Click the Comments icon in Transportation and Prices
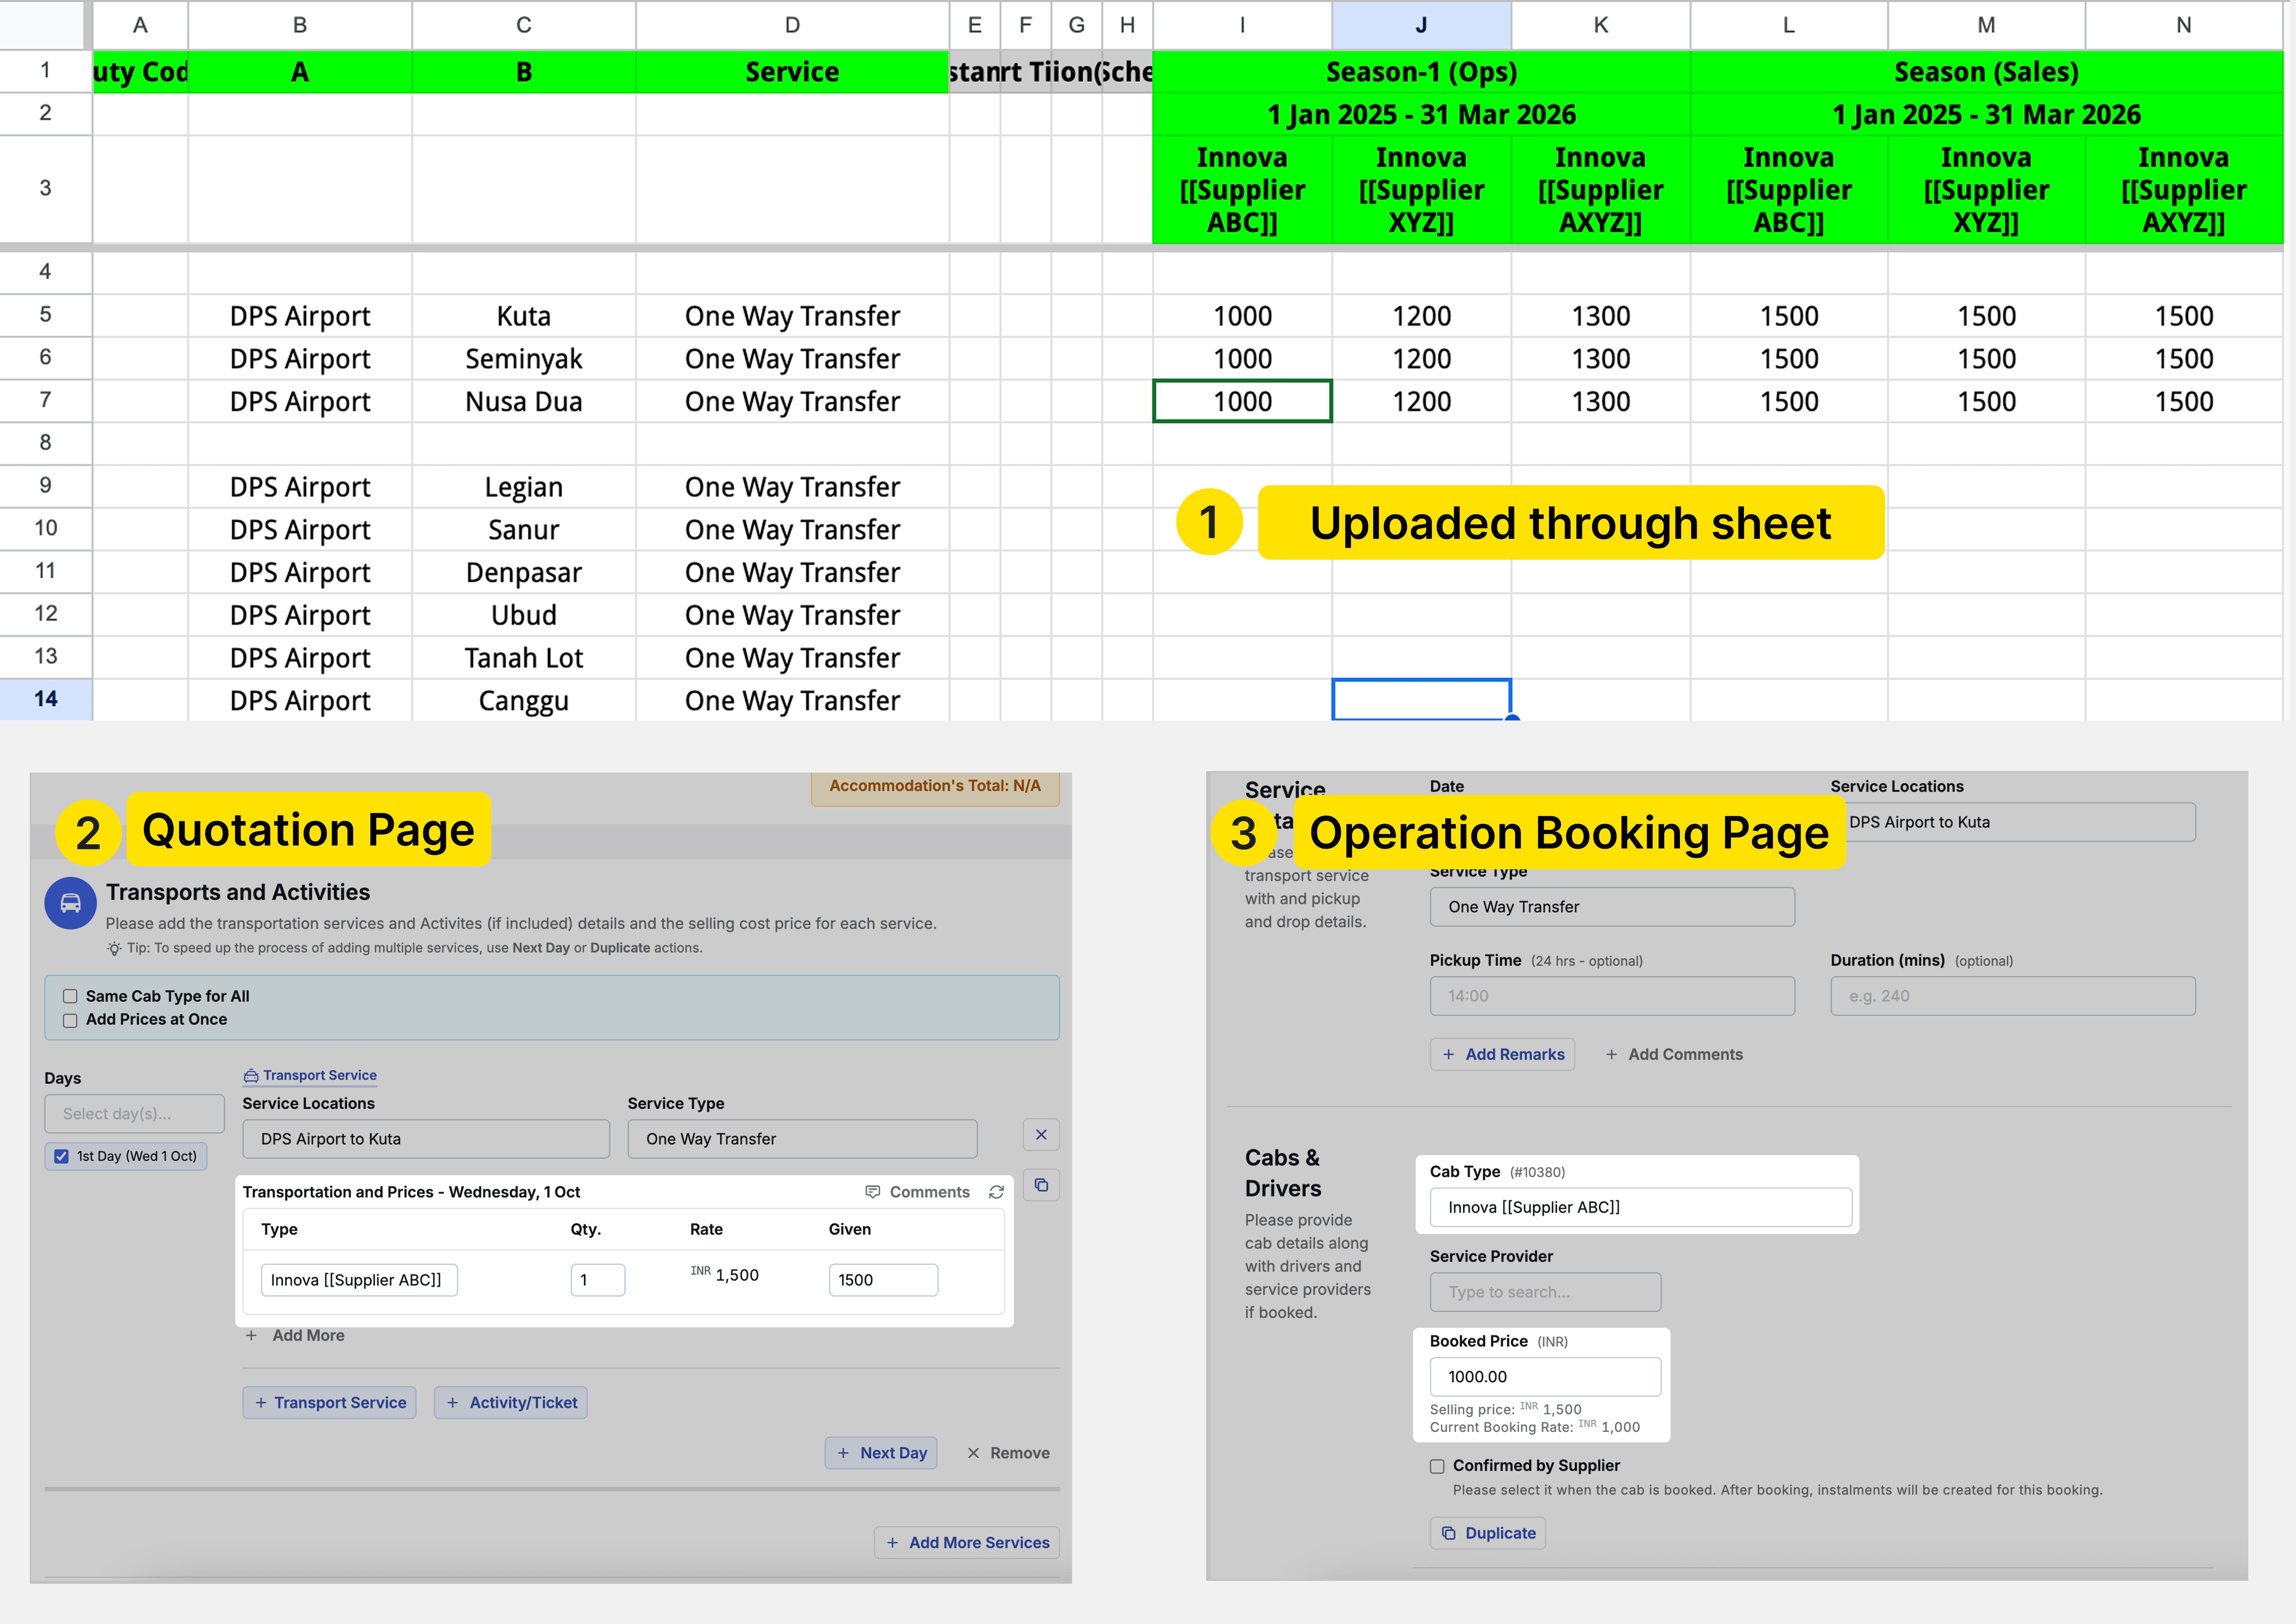The width and height of the screenshot is (2296, 1624). [873, 1191]
